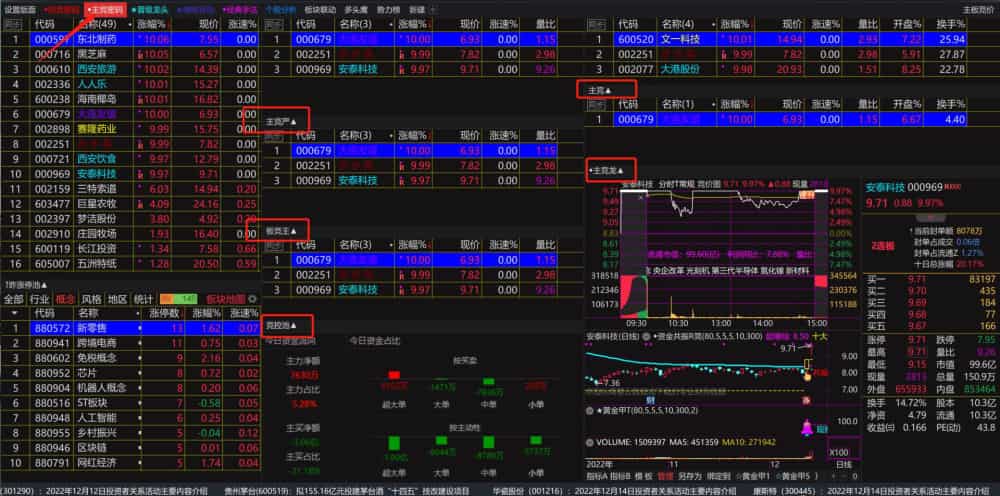The width and height of the screenshot is (1000, 496).
Task: Select the 新零售 sector row
Action: (x=130, y=328)
